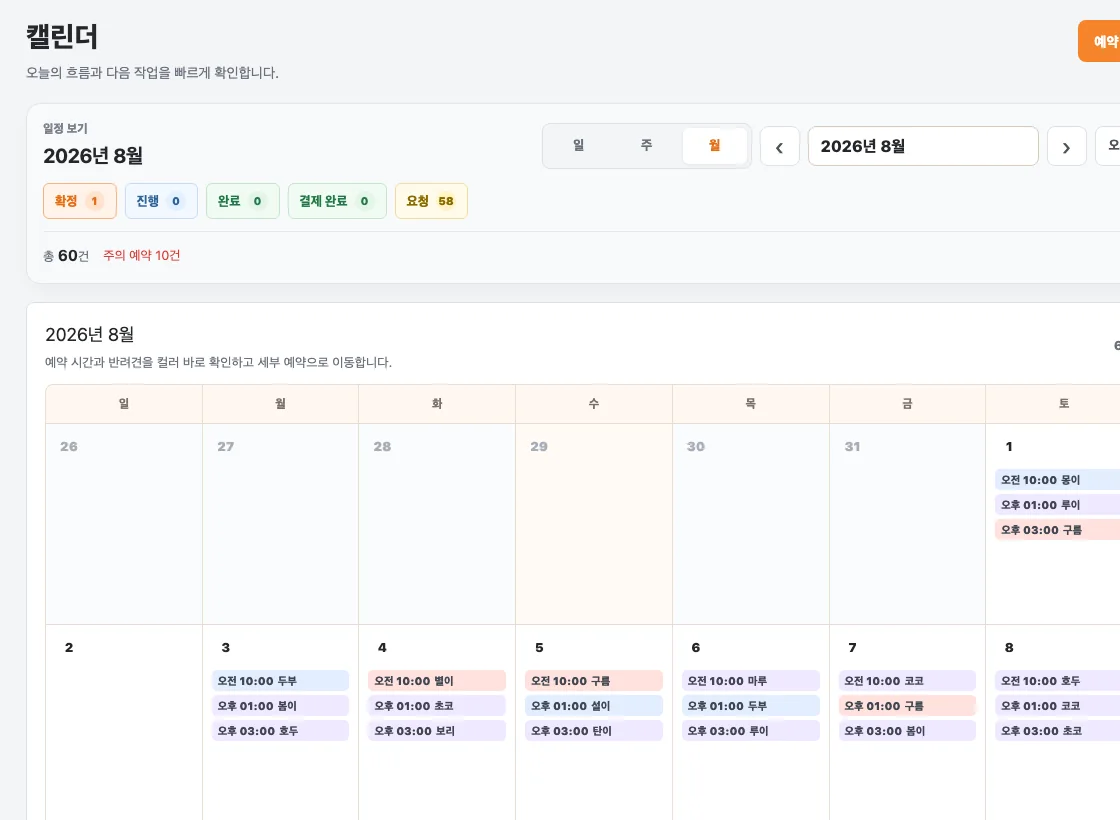Image resolution: width=1120 pixels, height=820 pixels.
Task: Open 오전 10:00 몽이 booking on Aug 1
Action: [1057, 480]
